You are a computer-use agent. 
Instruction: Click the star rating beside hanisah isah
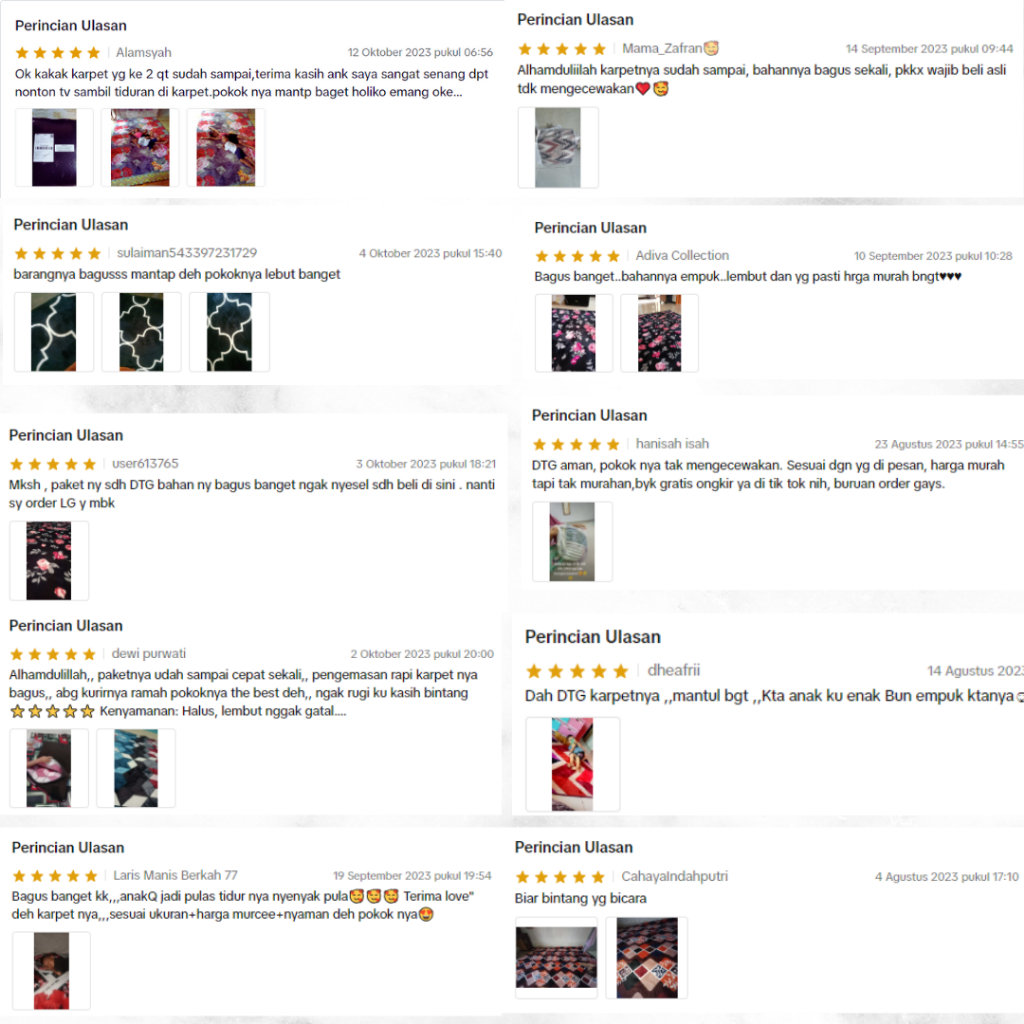pyautogui.click(x=575, y=445)
